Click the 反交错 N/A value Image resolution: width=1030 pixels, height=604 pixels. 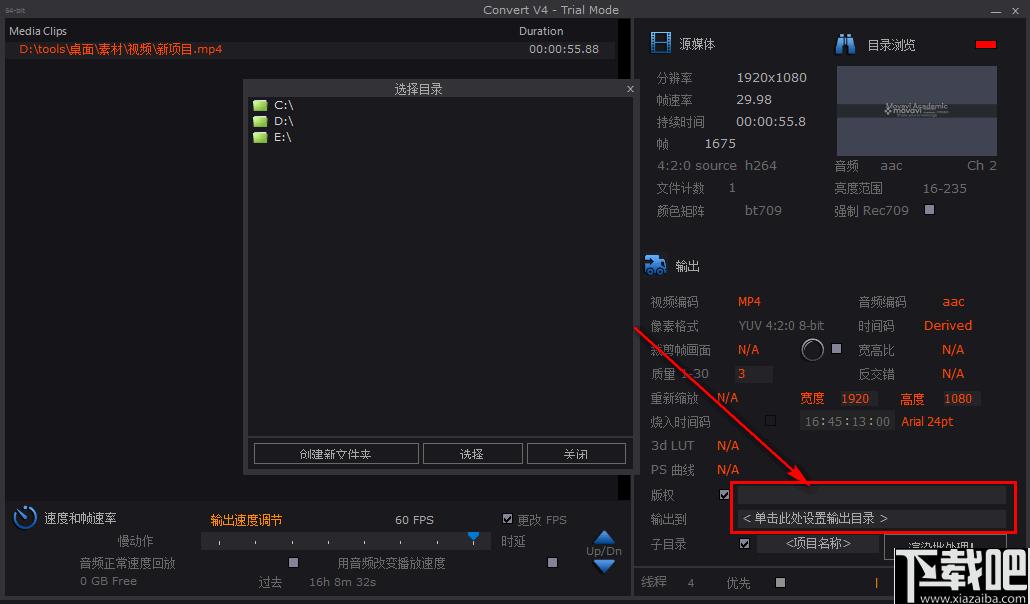coord(952,373)
